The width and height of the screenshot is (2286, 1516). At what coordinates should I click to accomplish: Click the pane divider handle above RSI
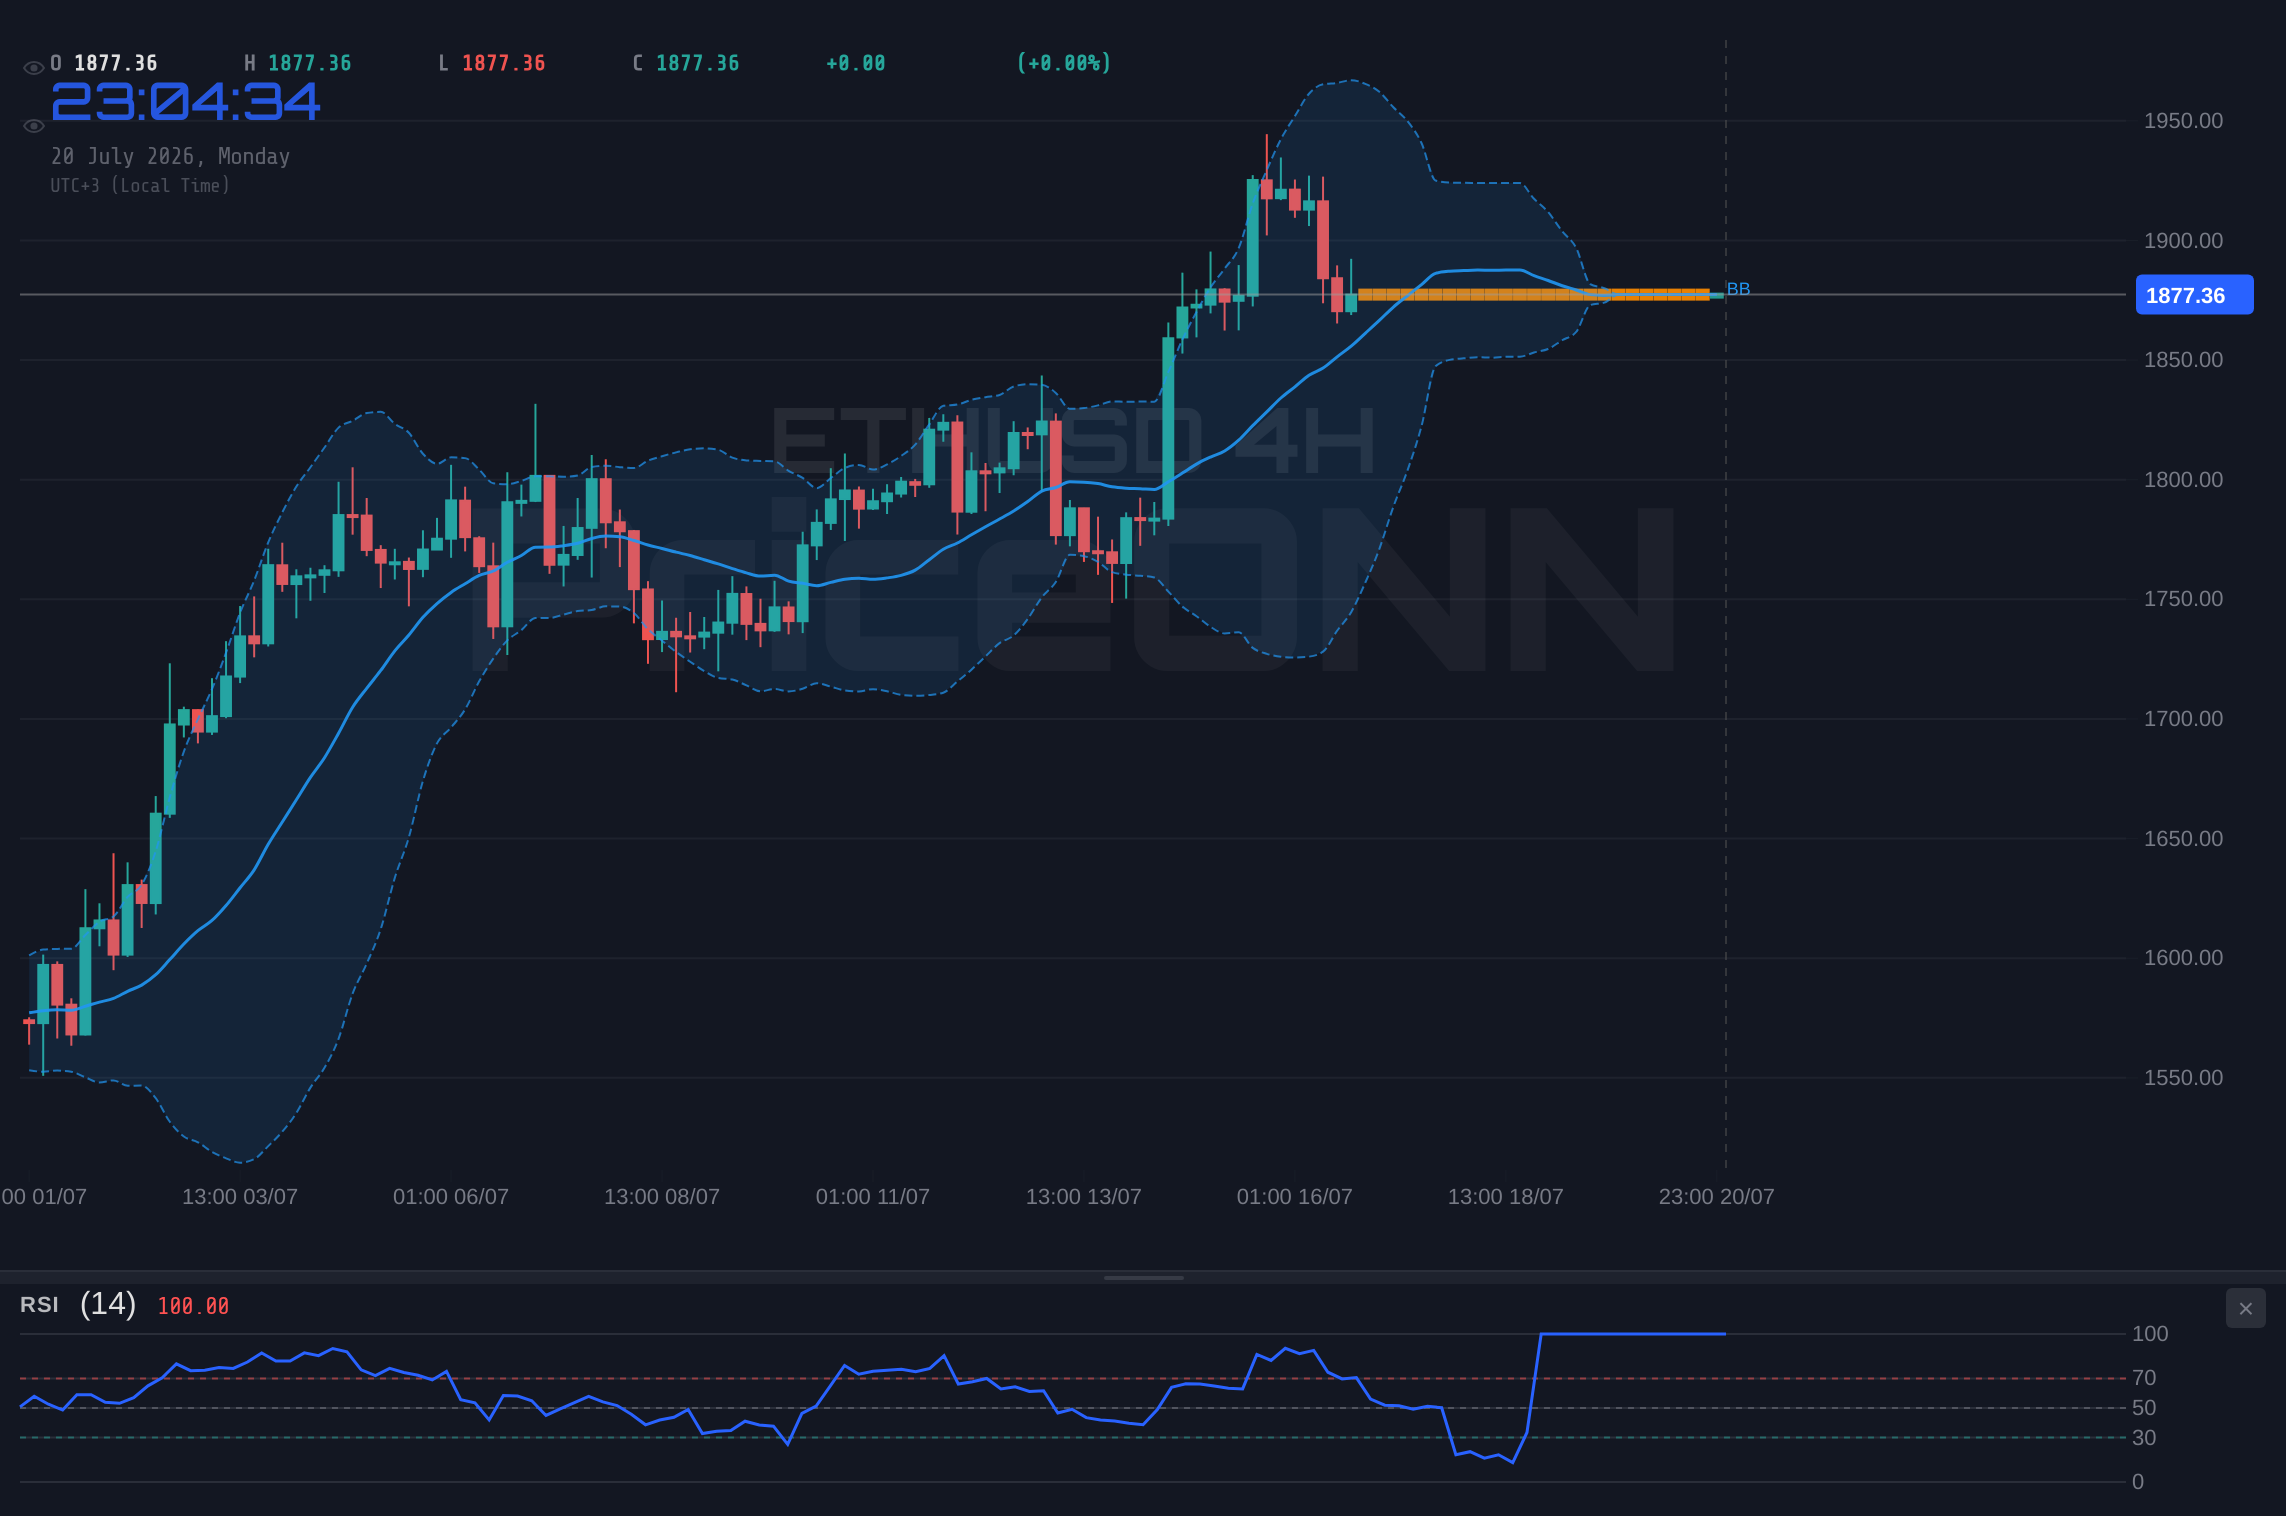click(x=1143, y=1278)
